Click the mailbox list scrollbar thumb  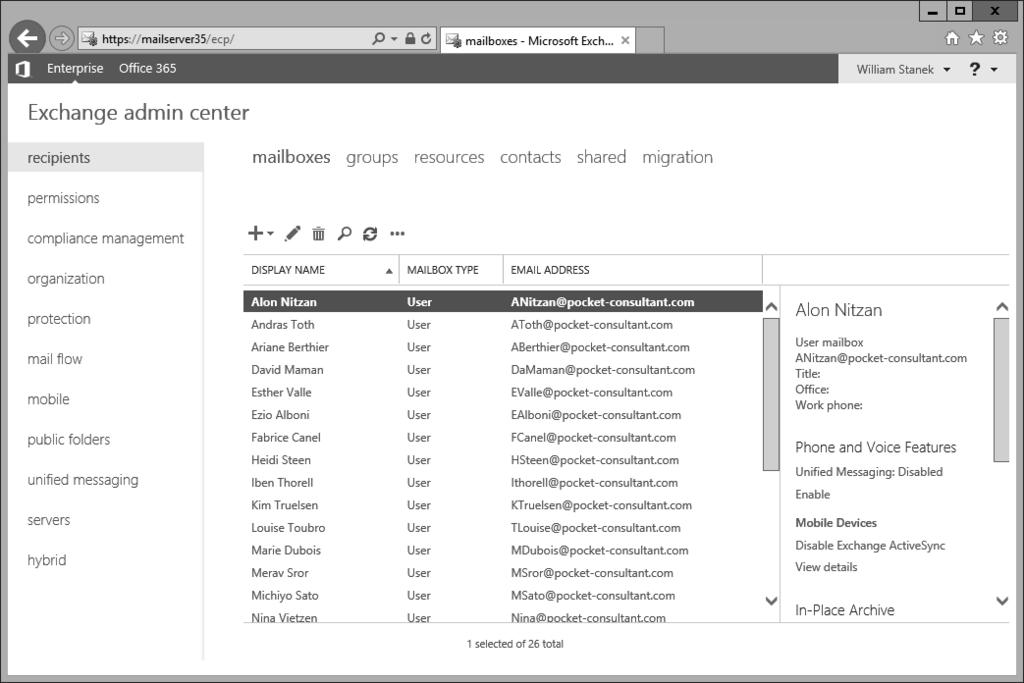[771, 394]
